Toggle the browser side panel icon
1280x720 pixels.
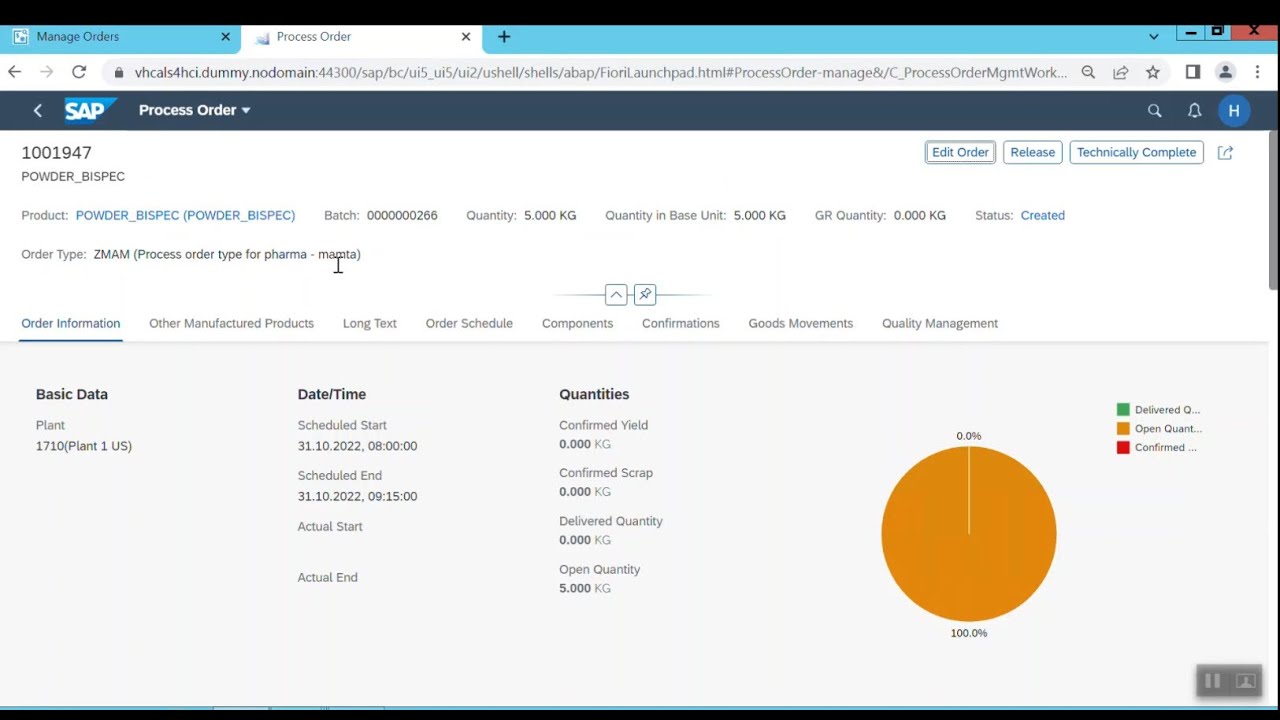(1193, 72)
